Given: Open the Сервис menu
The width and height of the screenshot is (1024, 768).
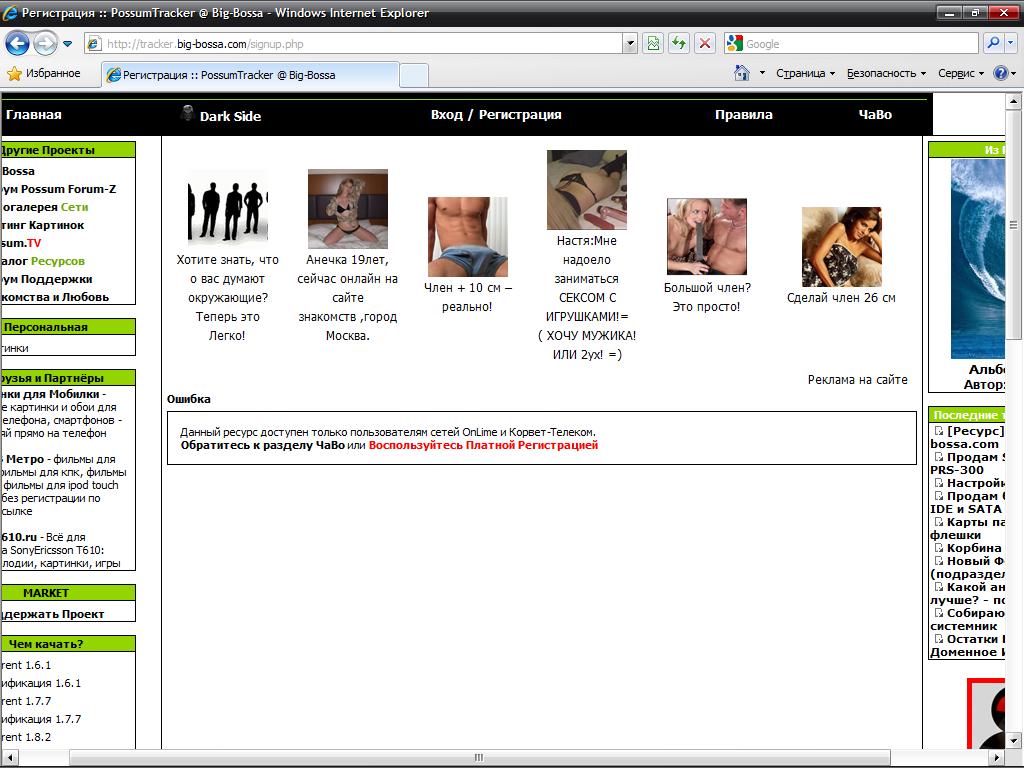Looking at the screenshot, I should (x=961, y=73).
